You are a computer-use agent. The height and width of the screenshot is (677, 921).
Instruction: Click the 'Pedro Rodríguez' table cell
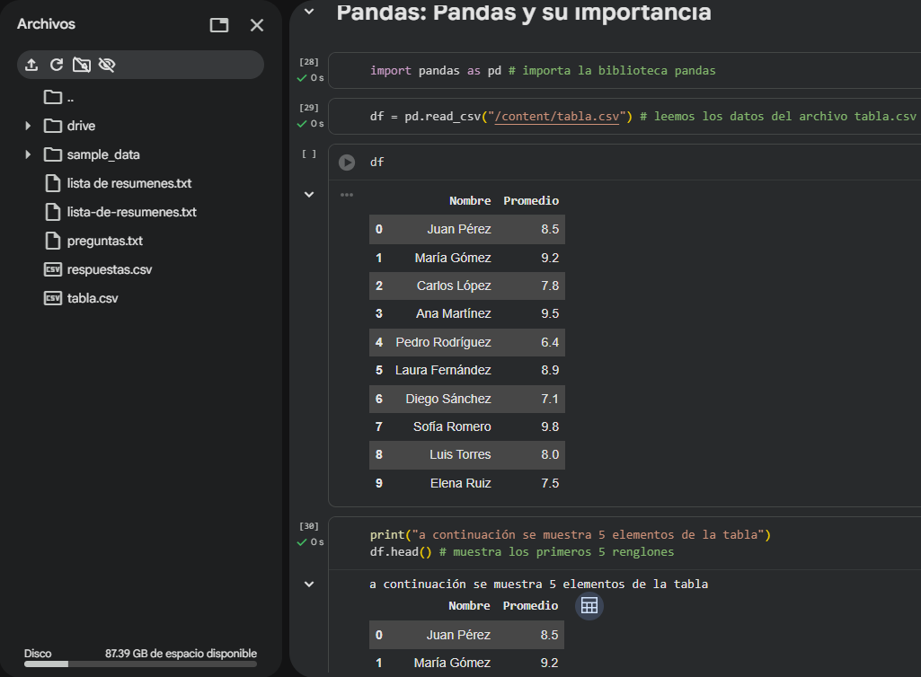[x=443, y=342]
